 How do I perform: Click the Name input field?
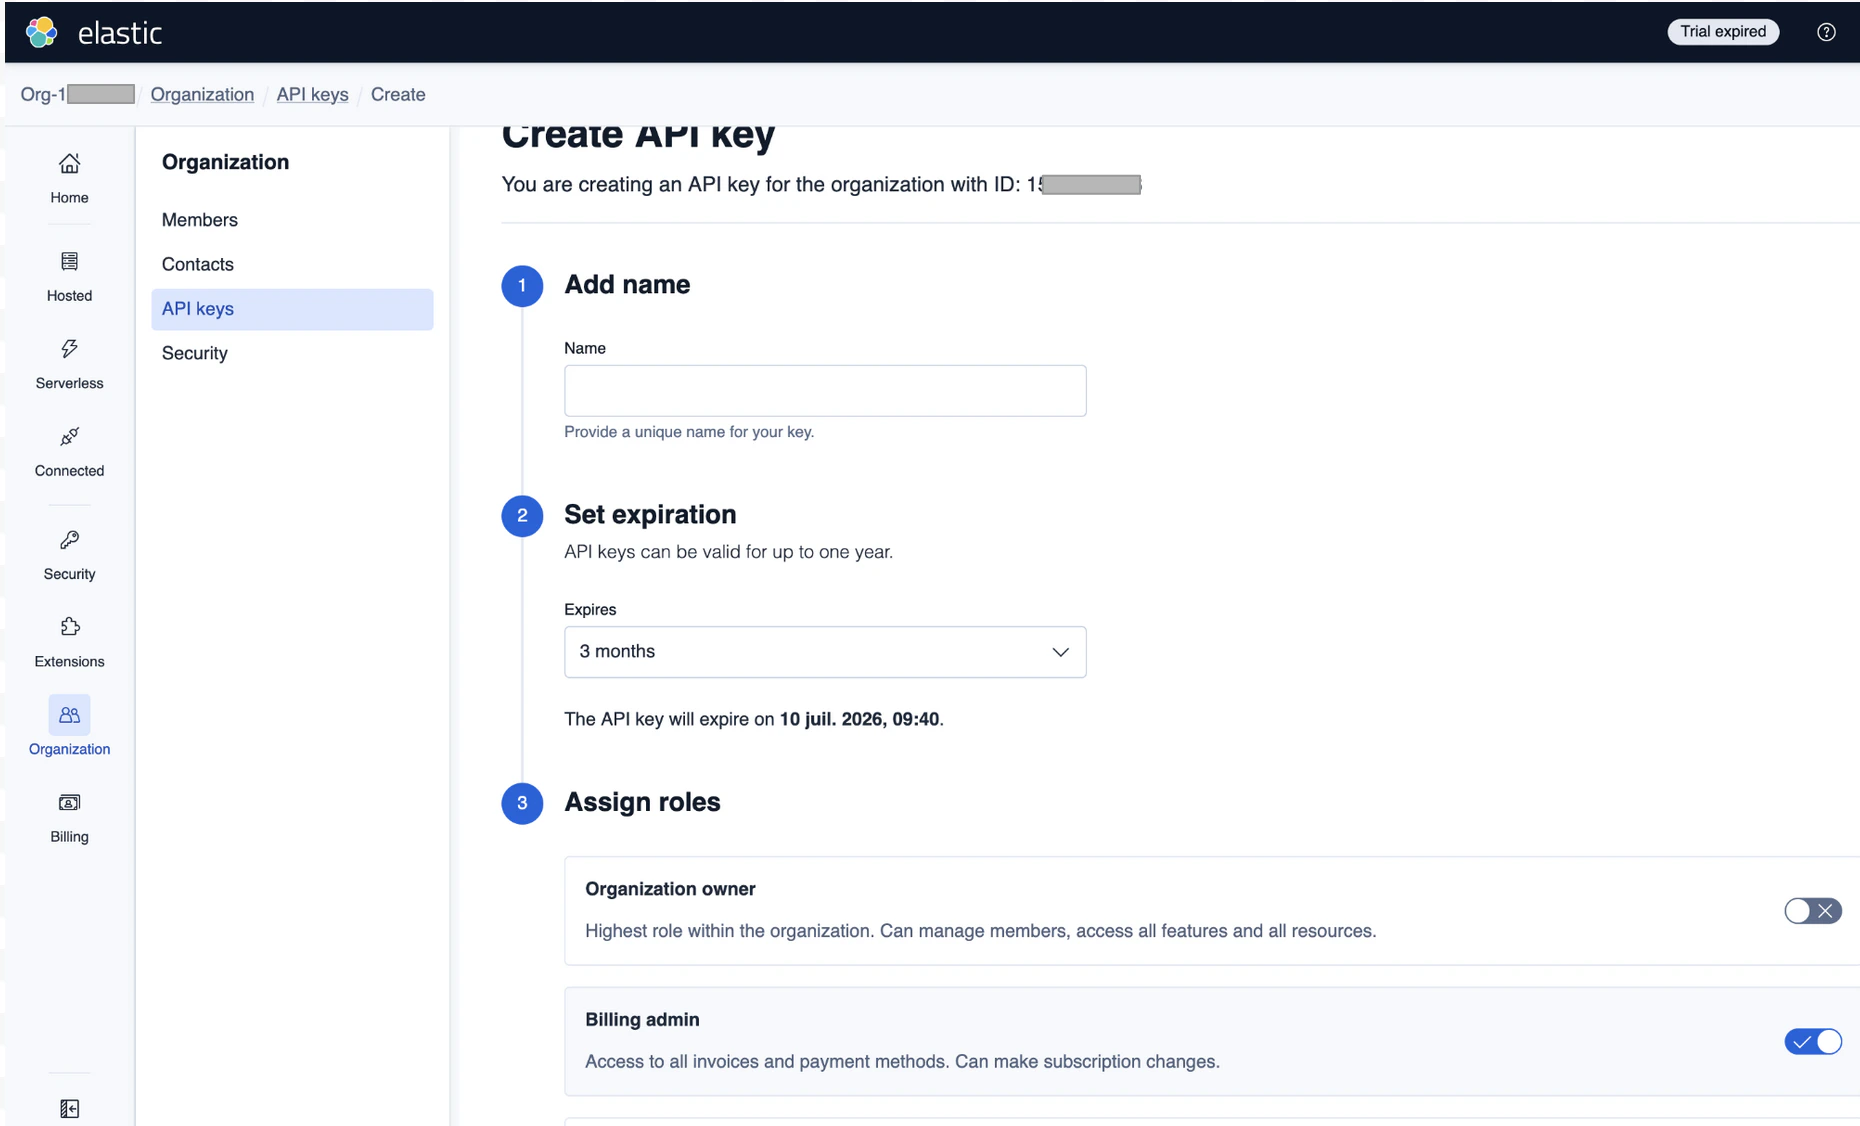[824, 390]
